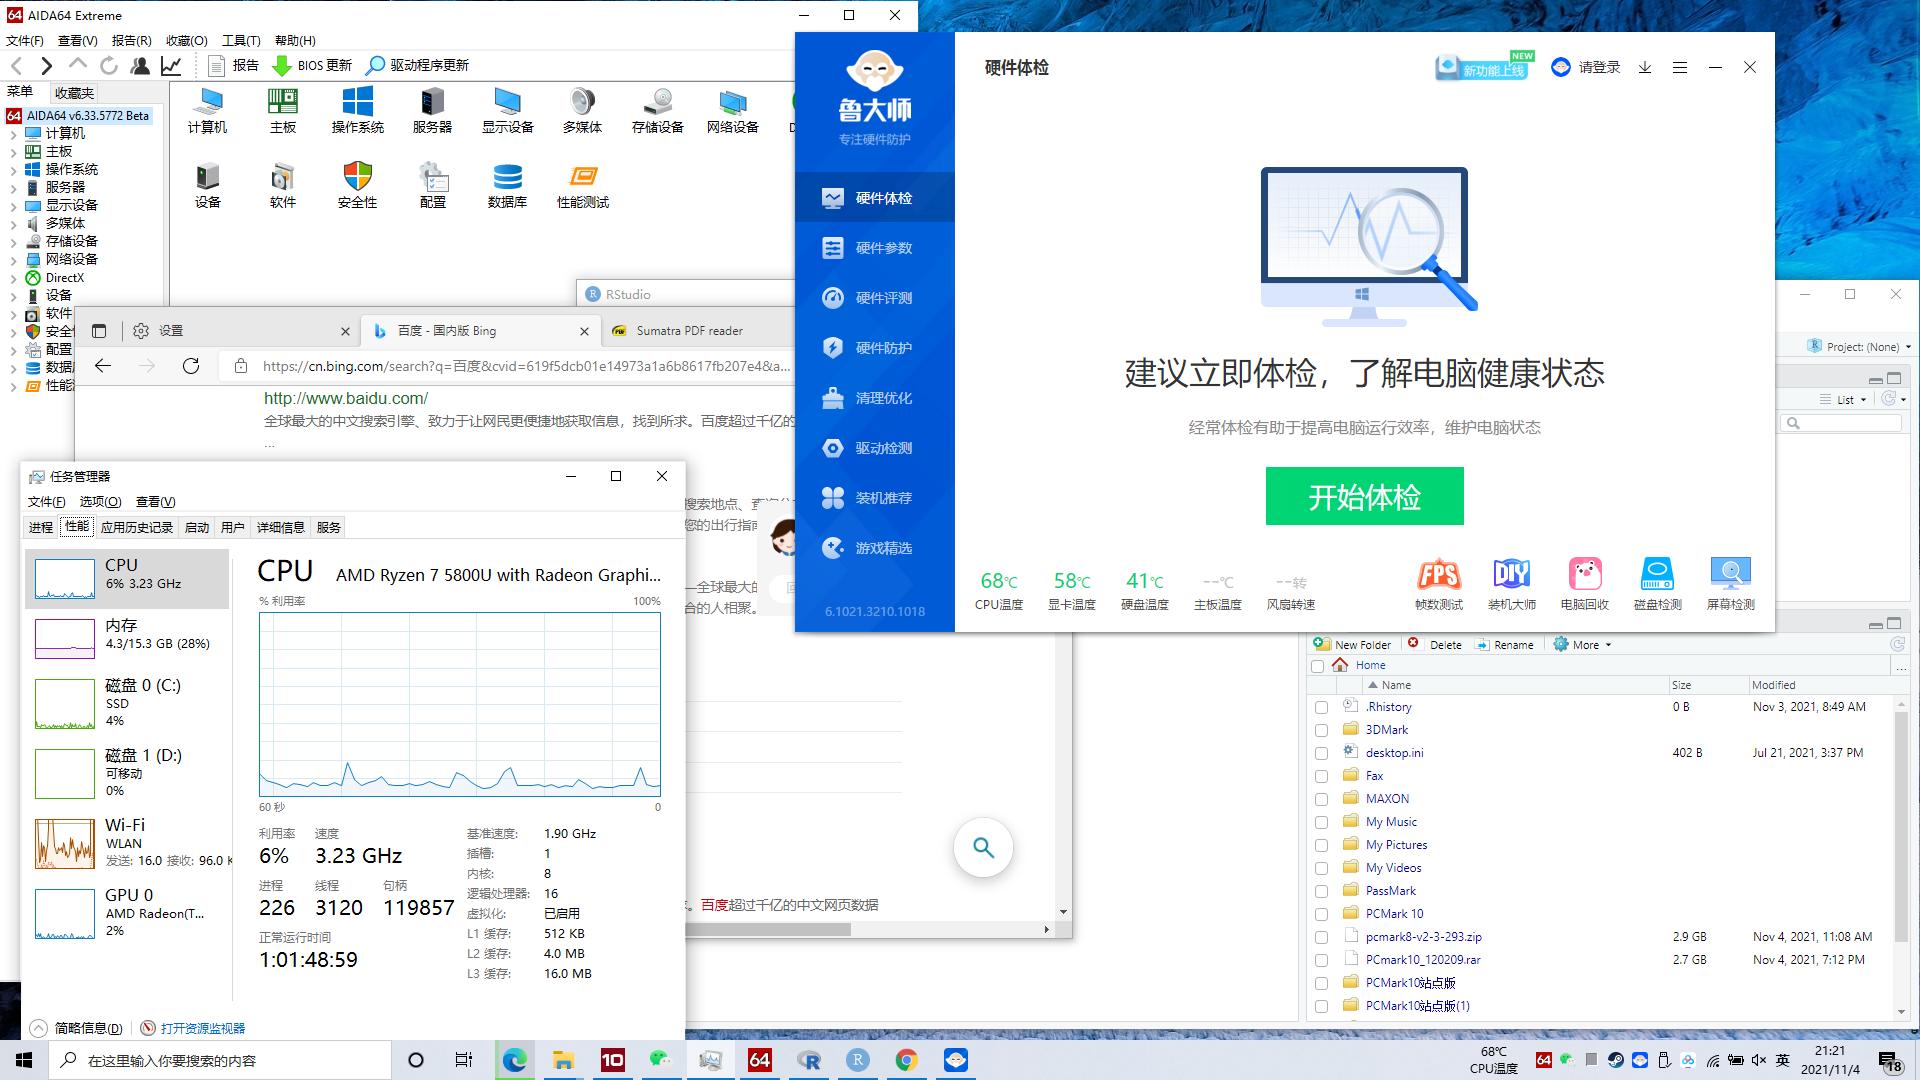
Task: Open the Project (None) dropdown
Action: point(1861,347)
